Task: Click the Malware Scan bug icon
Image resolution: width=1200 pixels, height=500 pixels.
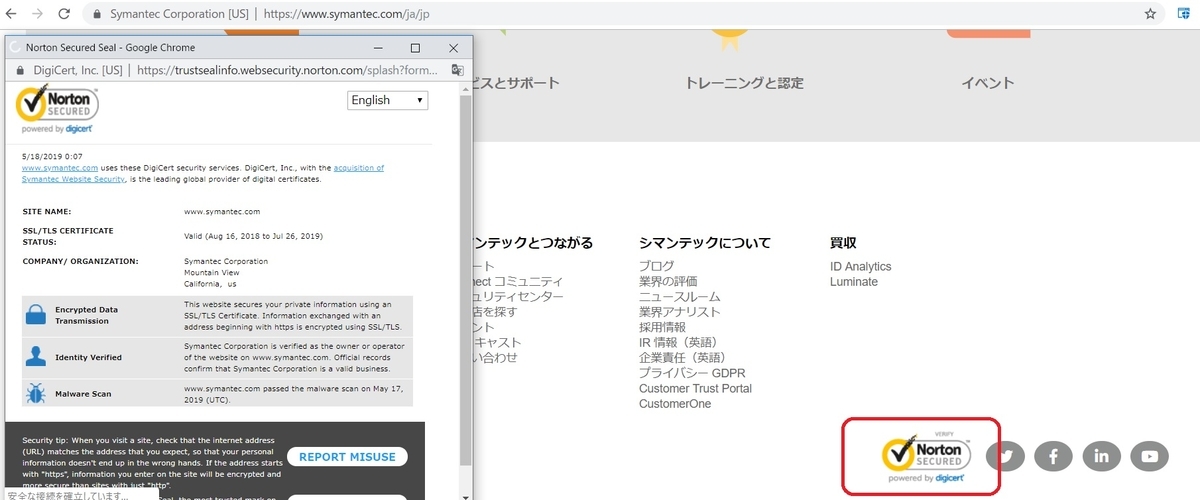Action: (36, 393)
